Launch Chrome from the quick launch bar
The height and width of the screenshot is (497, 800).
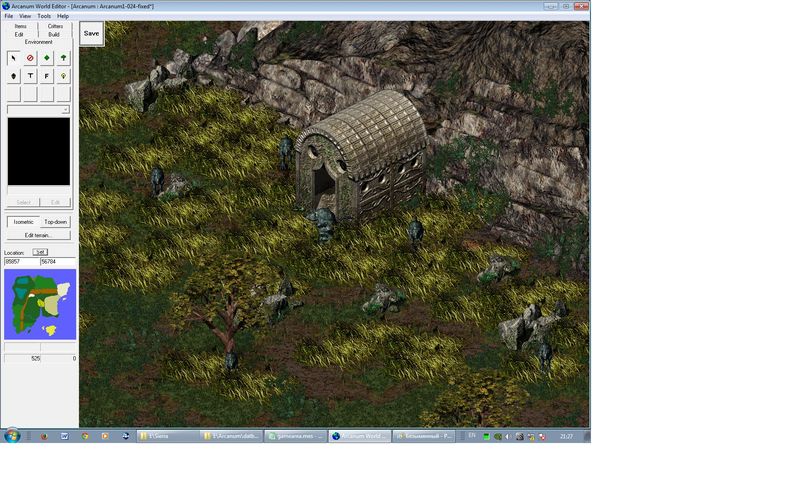pyautogui.click(x=85, y=436)
